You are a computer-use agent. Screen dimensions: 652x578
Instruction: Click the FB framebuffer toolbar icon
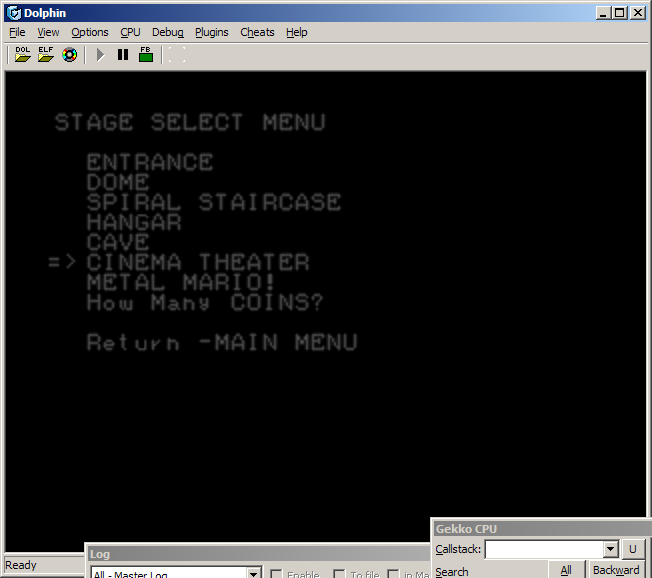click(x=146, y=54)
